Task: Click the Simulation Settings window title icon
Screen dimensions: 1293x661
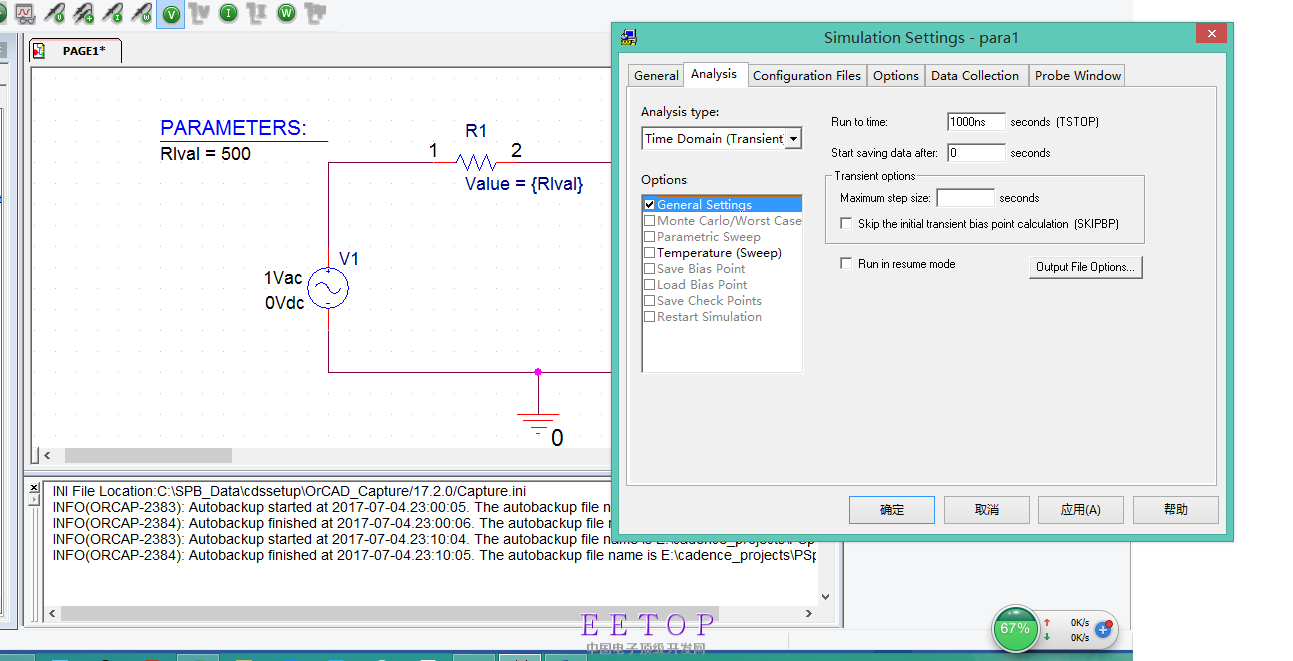Action: pos(628,38)
